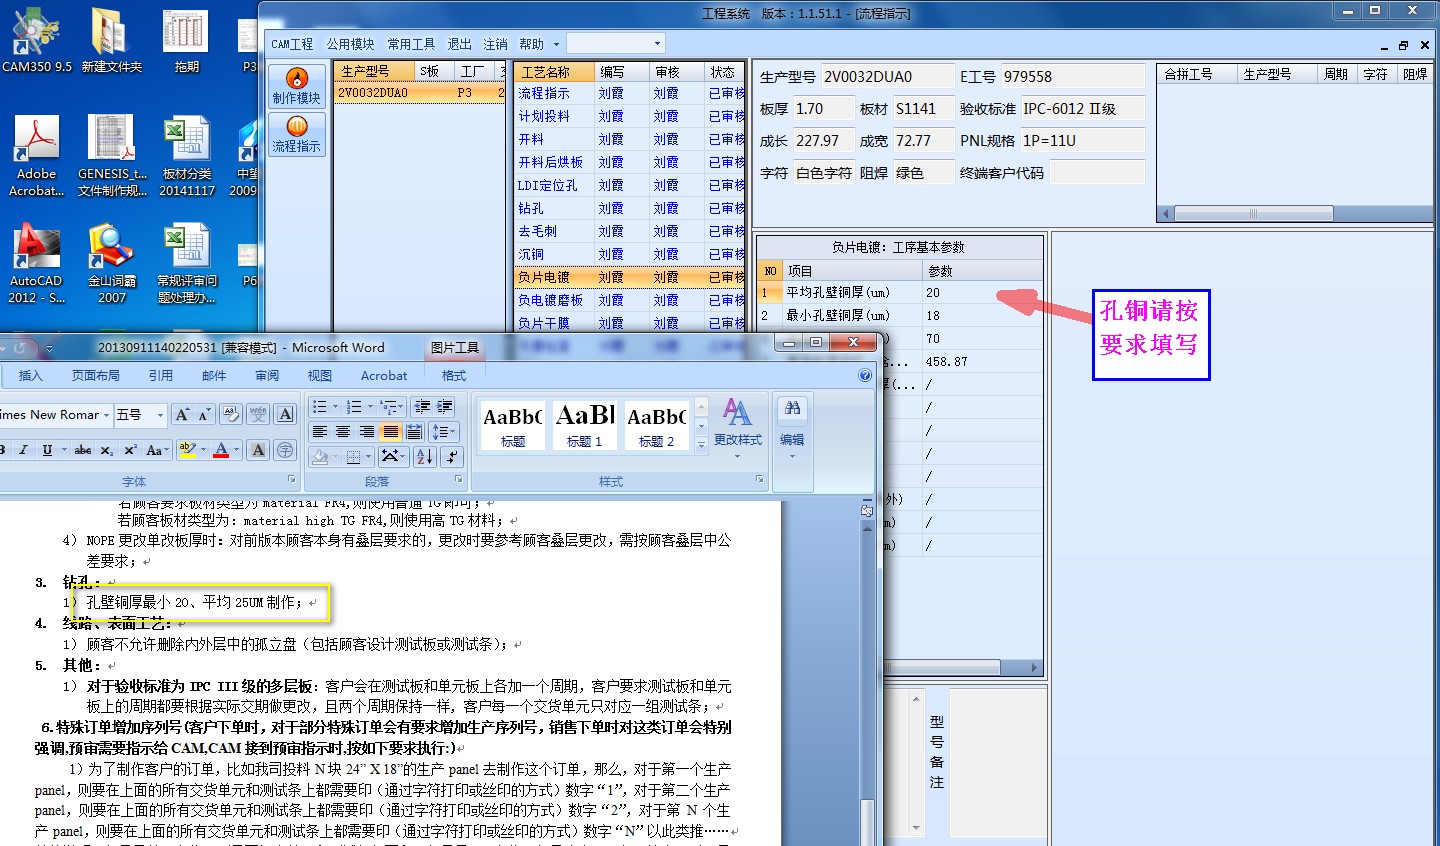Apply 标题 2 style
Image resolution: width=1440 pixels, height=846 pixels.
(657, 425)
